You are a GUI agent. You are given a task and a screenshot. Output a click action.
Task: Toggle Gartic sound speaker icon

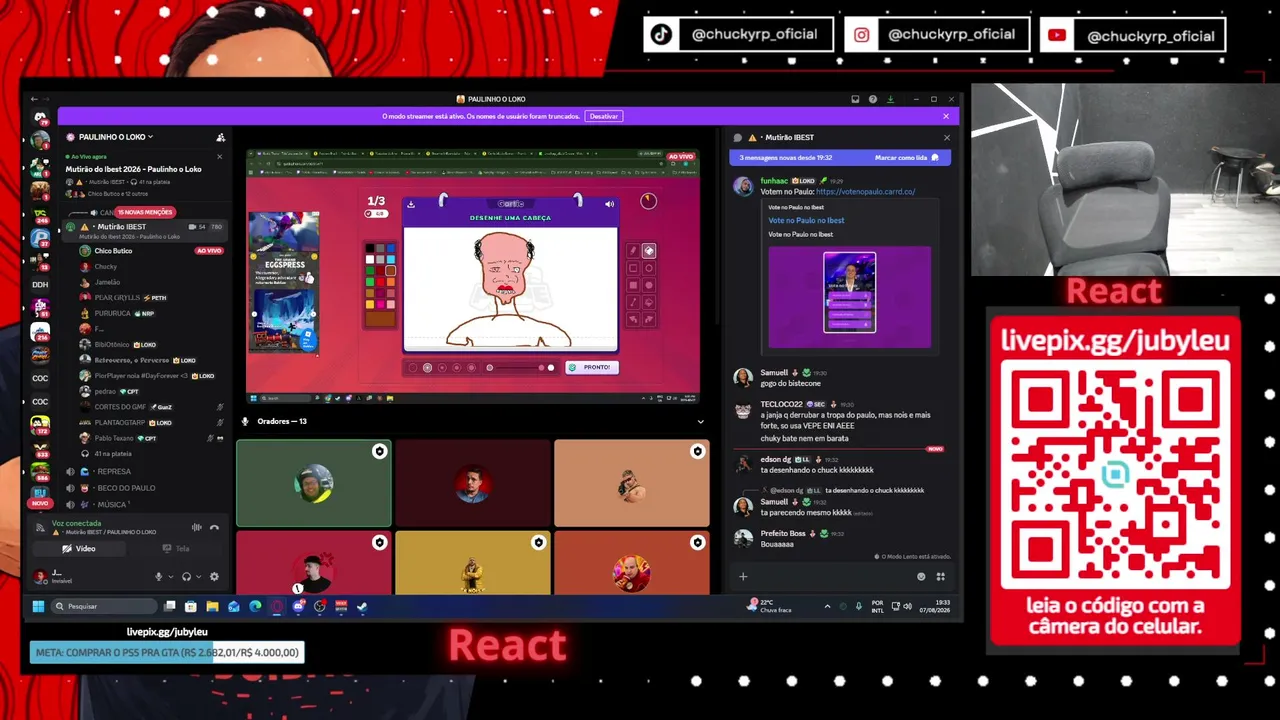coord(609,204)
